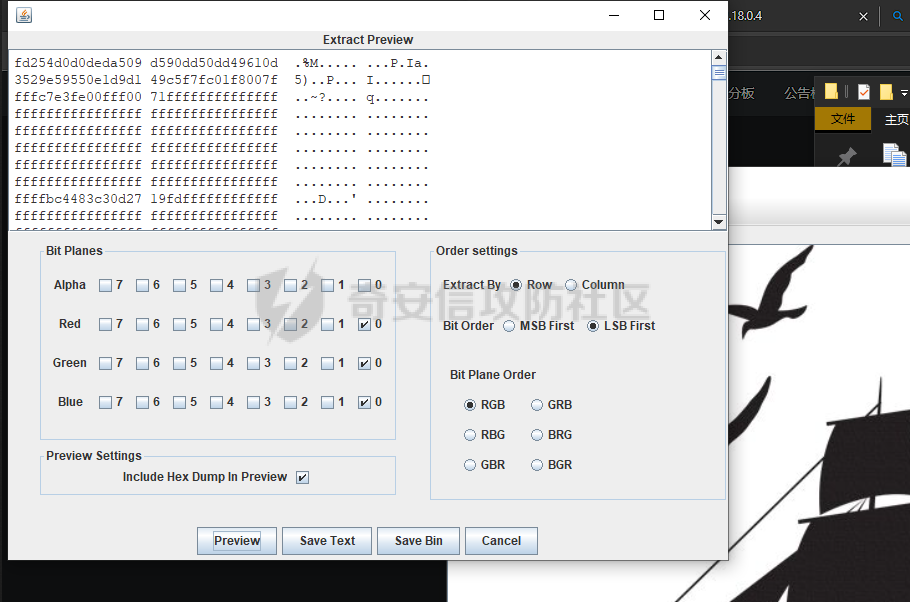The height and width of the screenshot is (602, 910).
Task: Enable Blue bit plane 2 checkbox
Action: pyautogui.click(x=290, y=402)
